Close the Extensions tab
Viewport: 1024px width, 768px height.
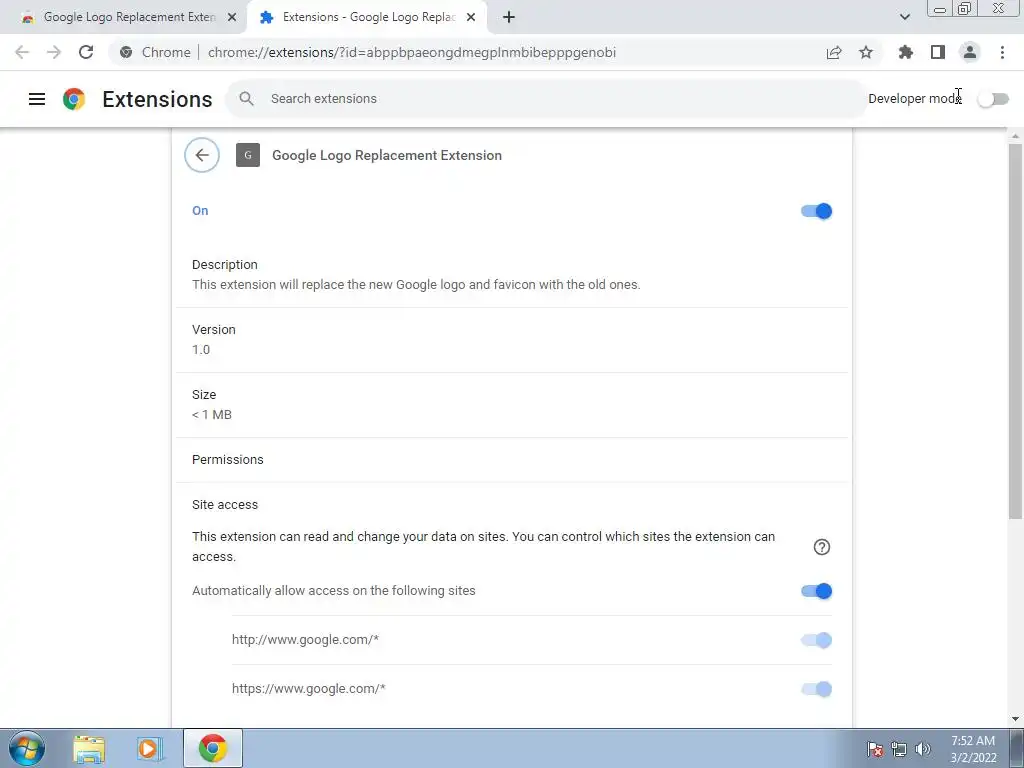471,18
